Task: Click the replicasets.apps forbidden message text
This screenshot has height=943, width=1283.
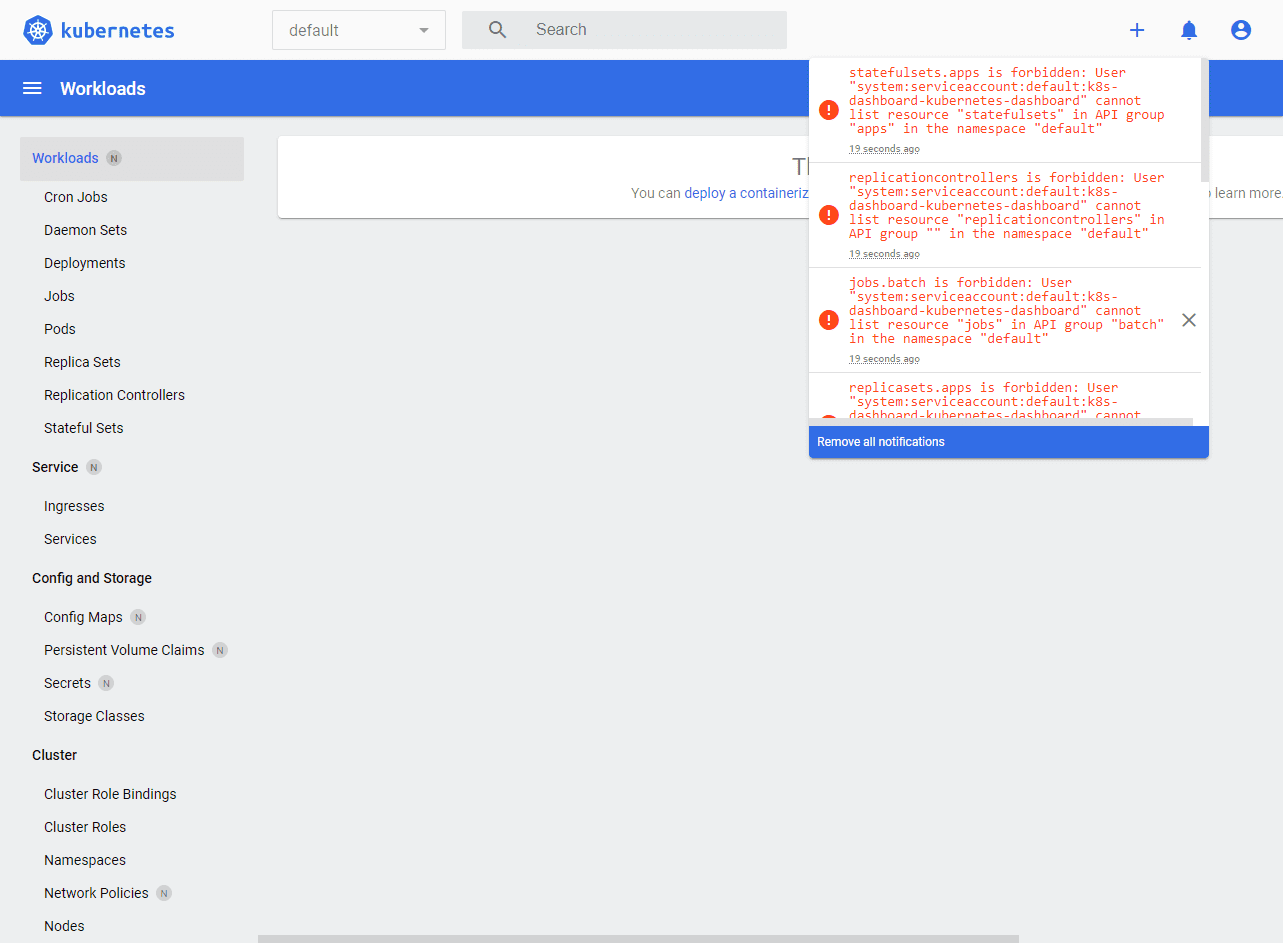Action: pyautogui.click(x=995, y=402)
